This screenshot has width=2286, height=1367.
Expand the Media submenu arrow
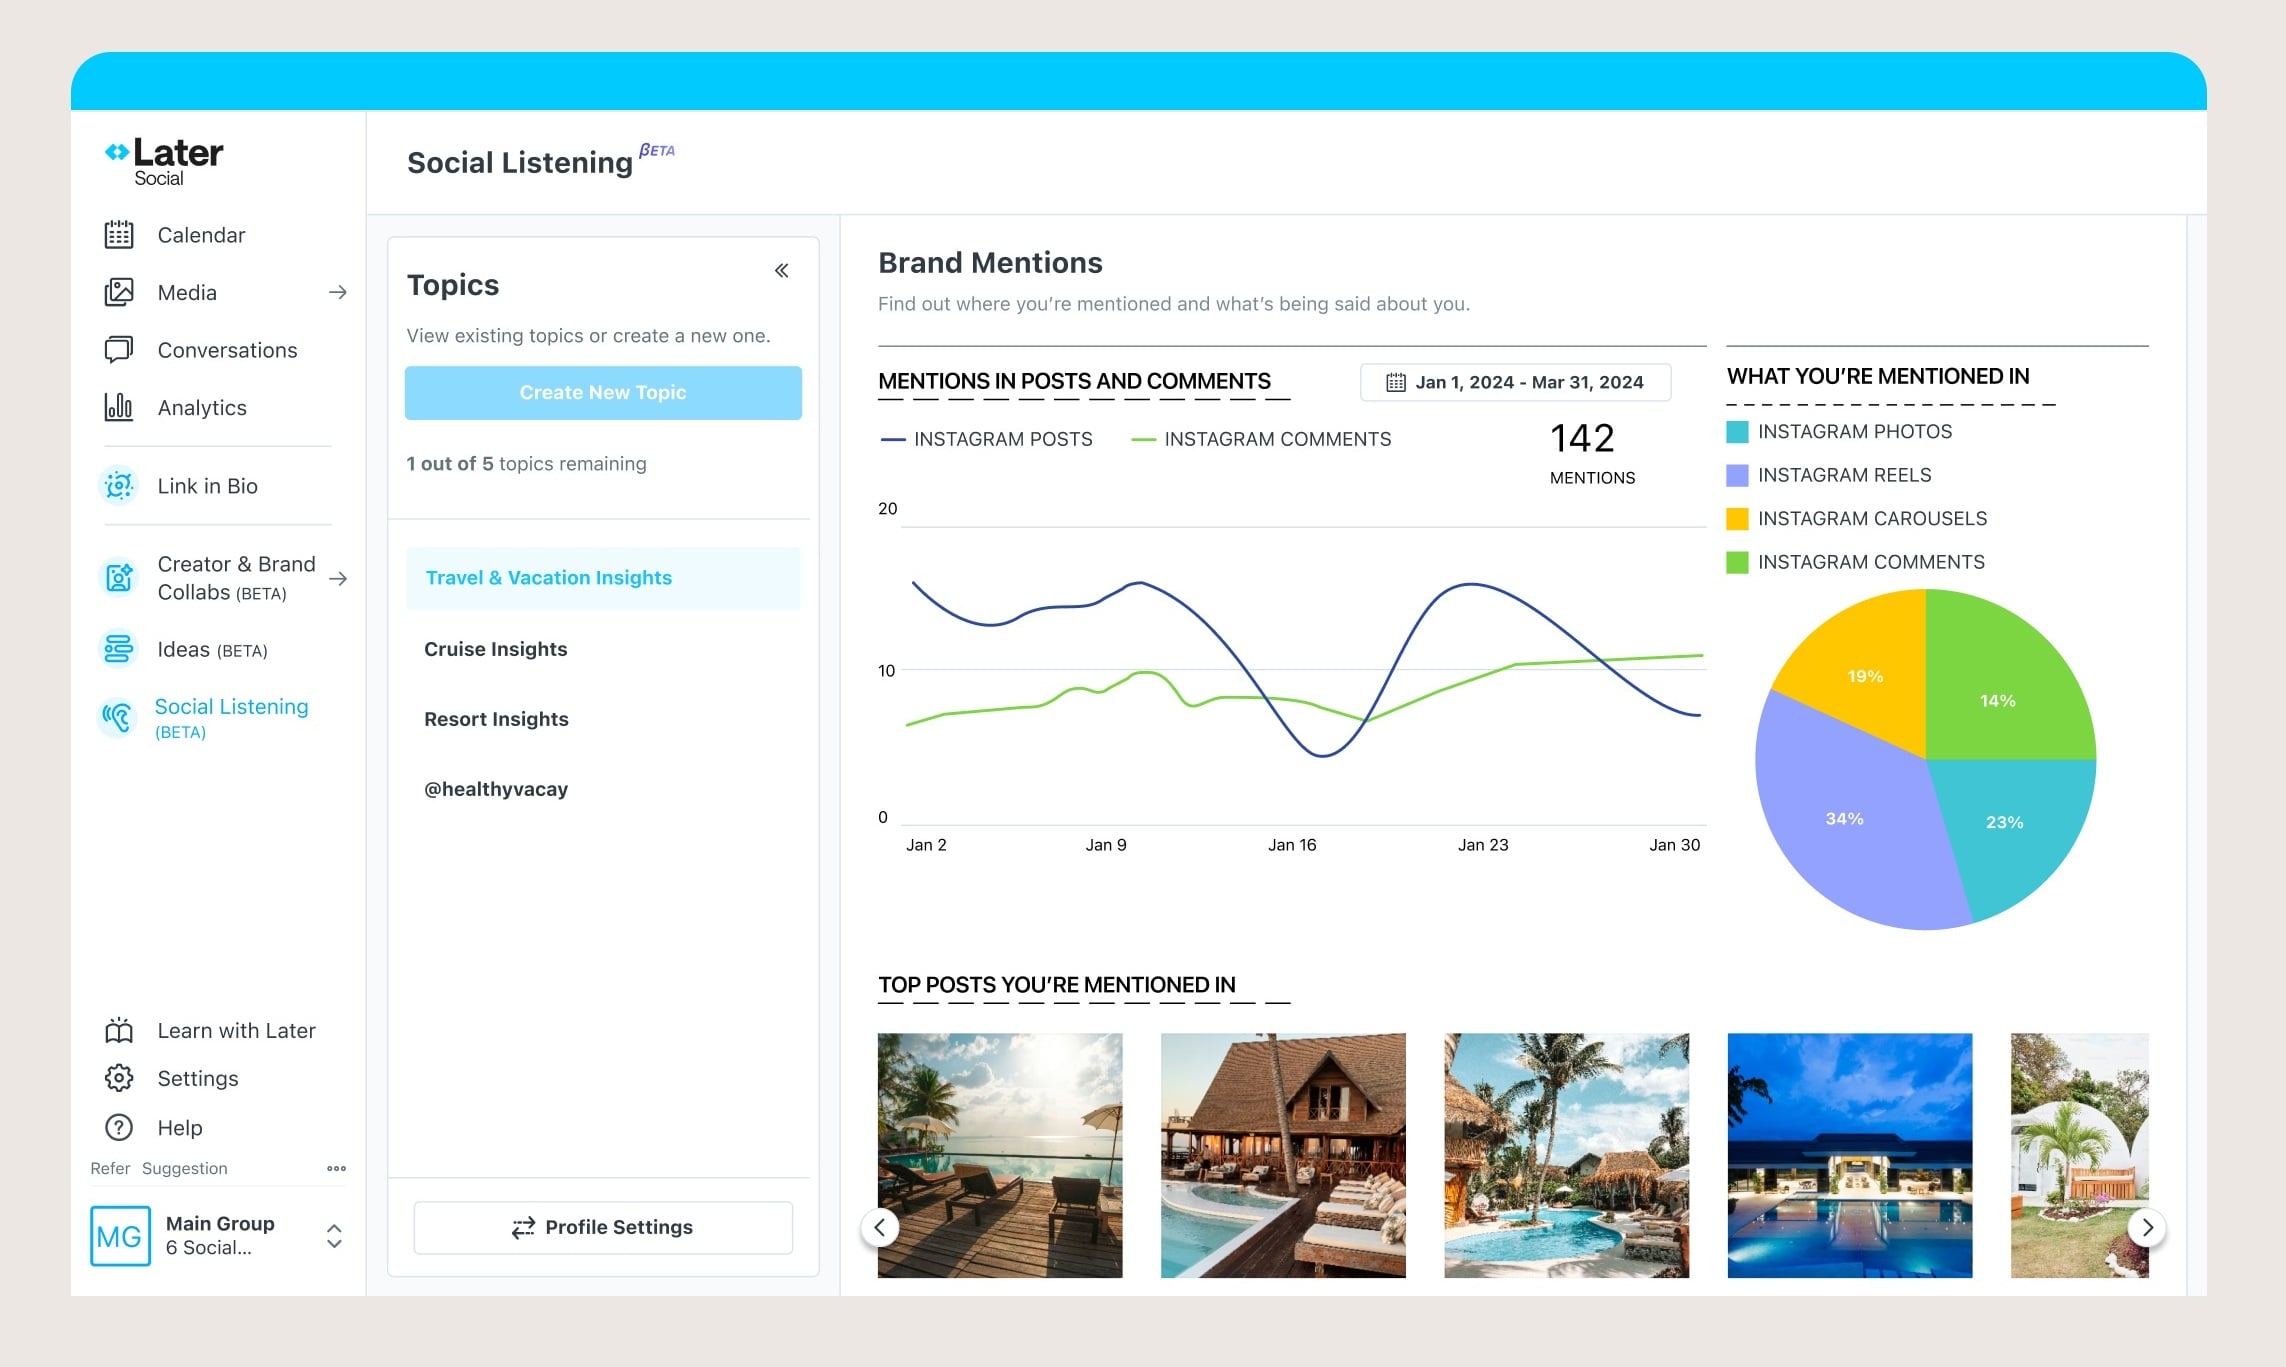point(338,292)
